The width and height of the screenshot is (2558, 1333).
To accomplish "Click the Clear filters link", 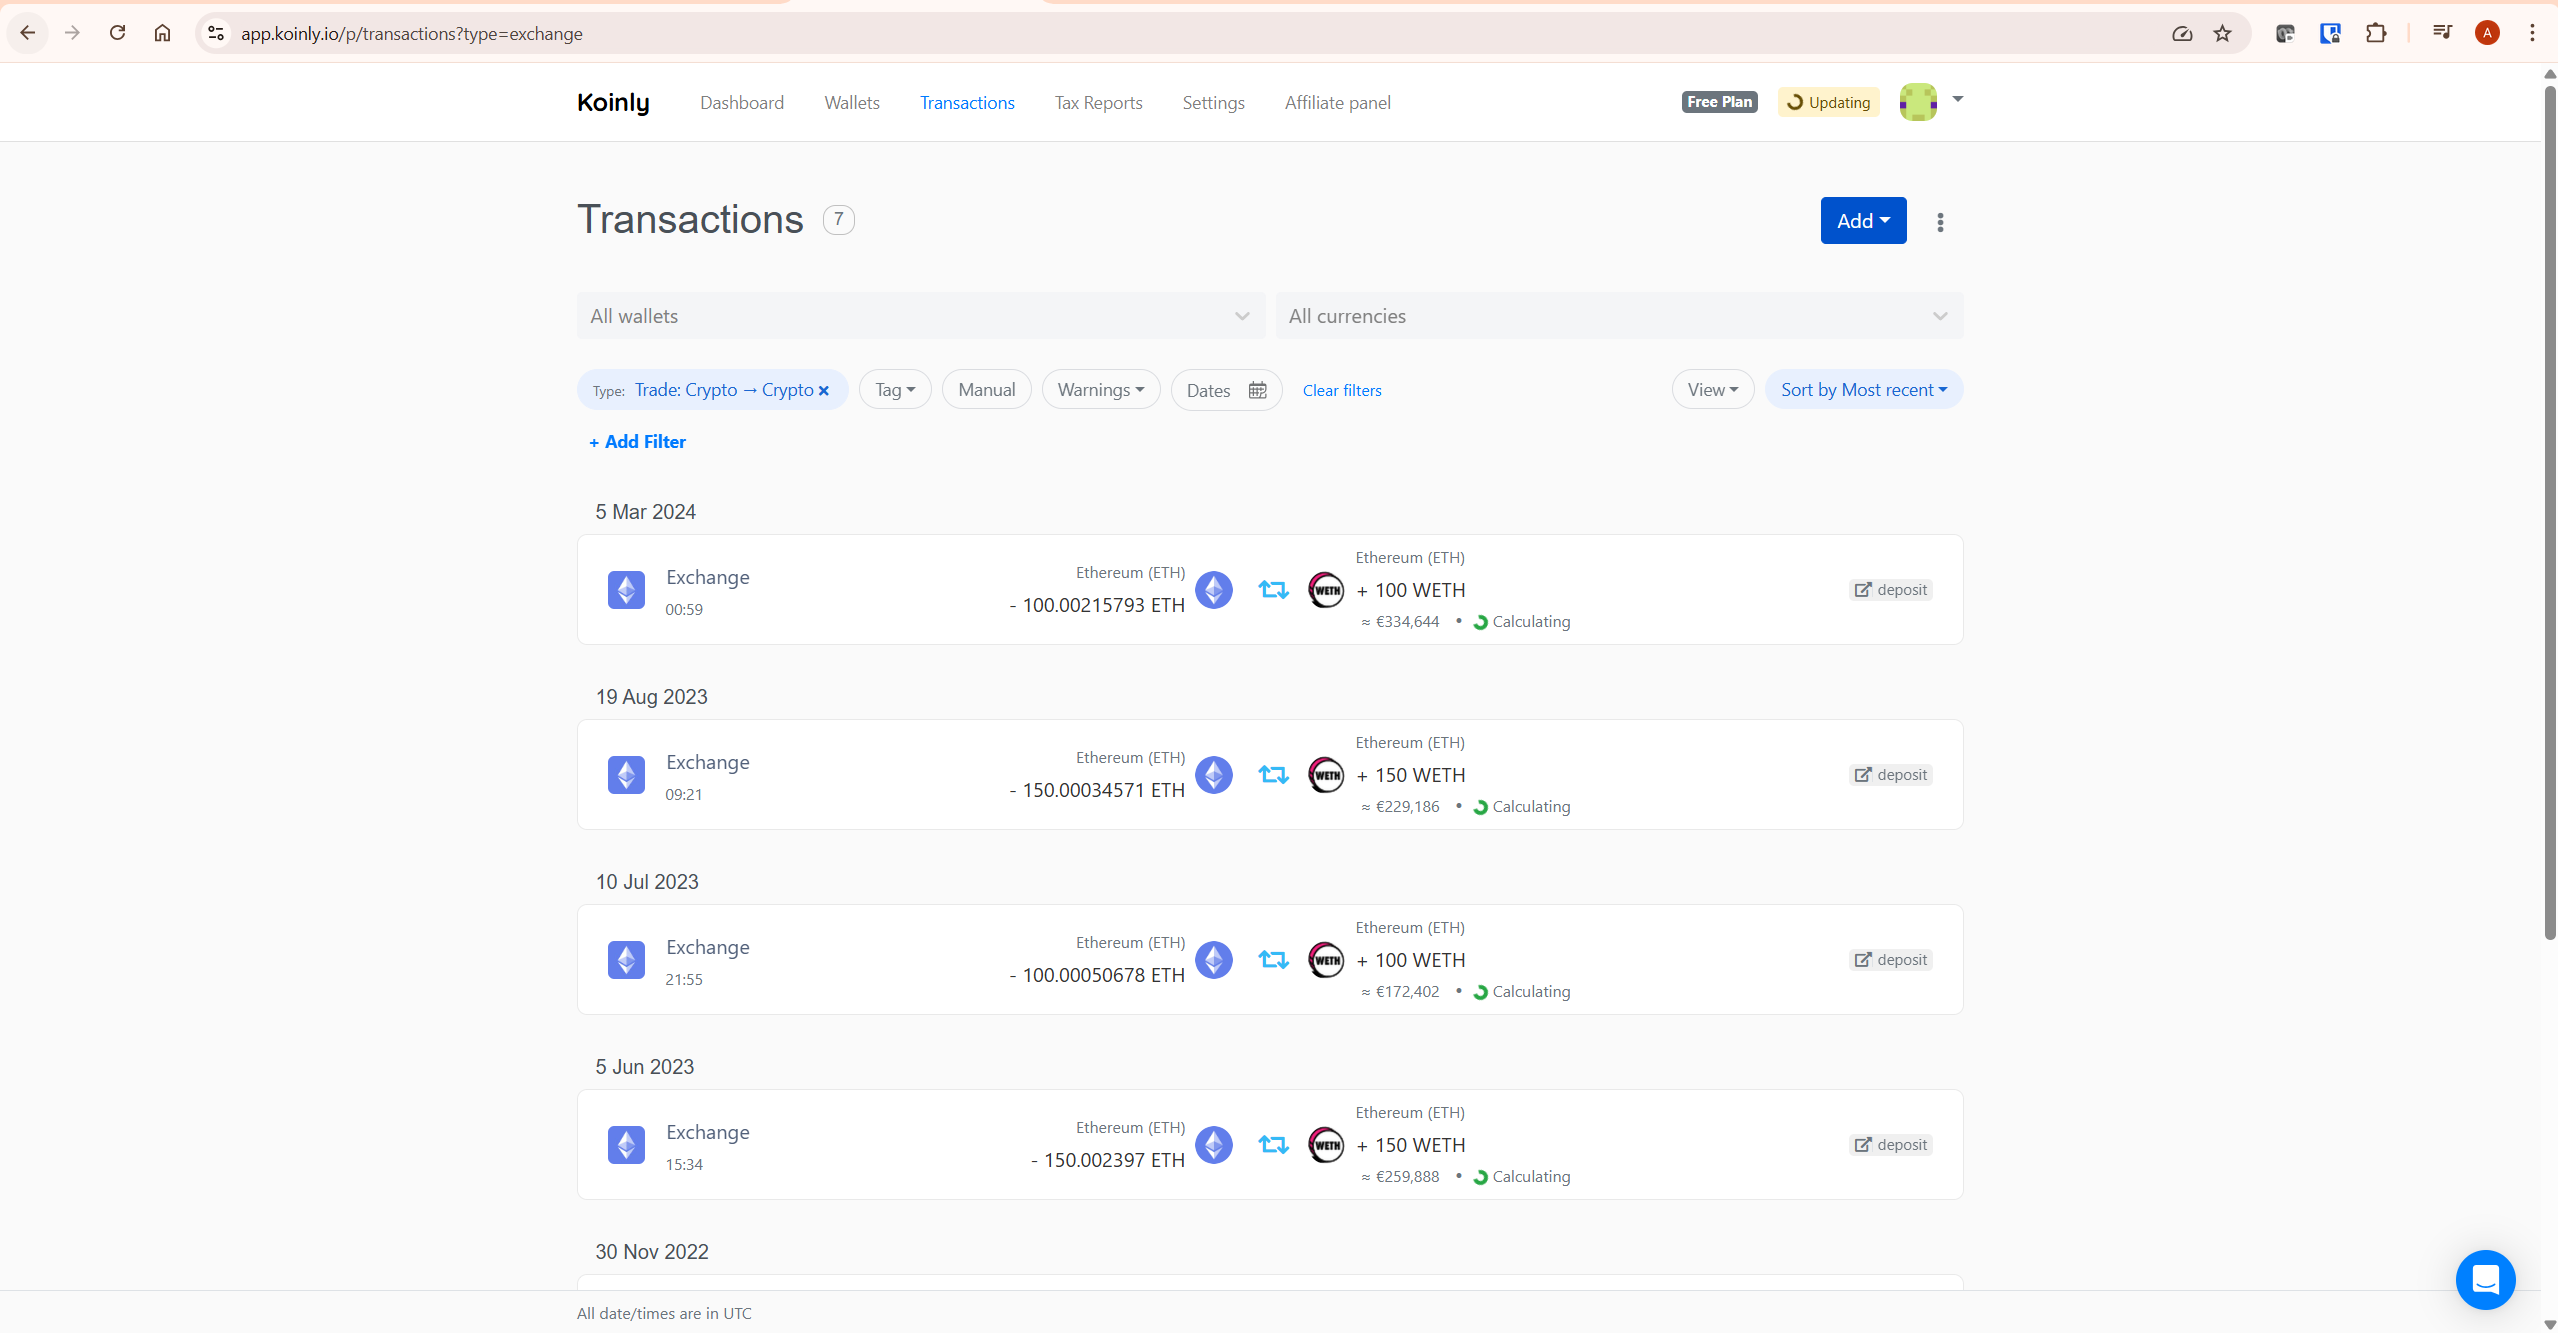I will pyautogui.click(x=1341, y=391).
